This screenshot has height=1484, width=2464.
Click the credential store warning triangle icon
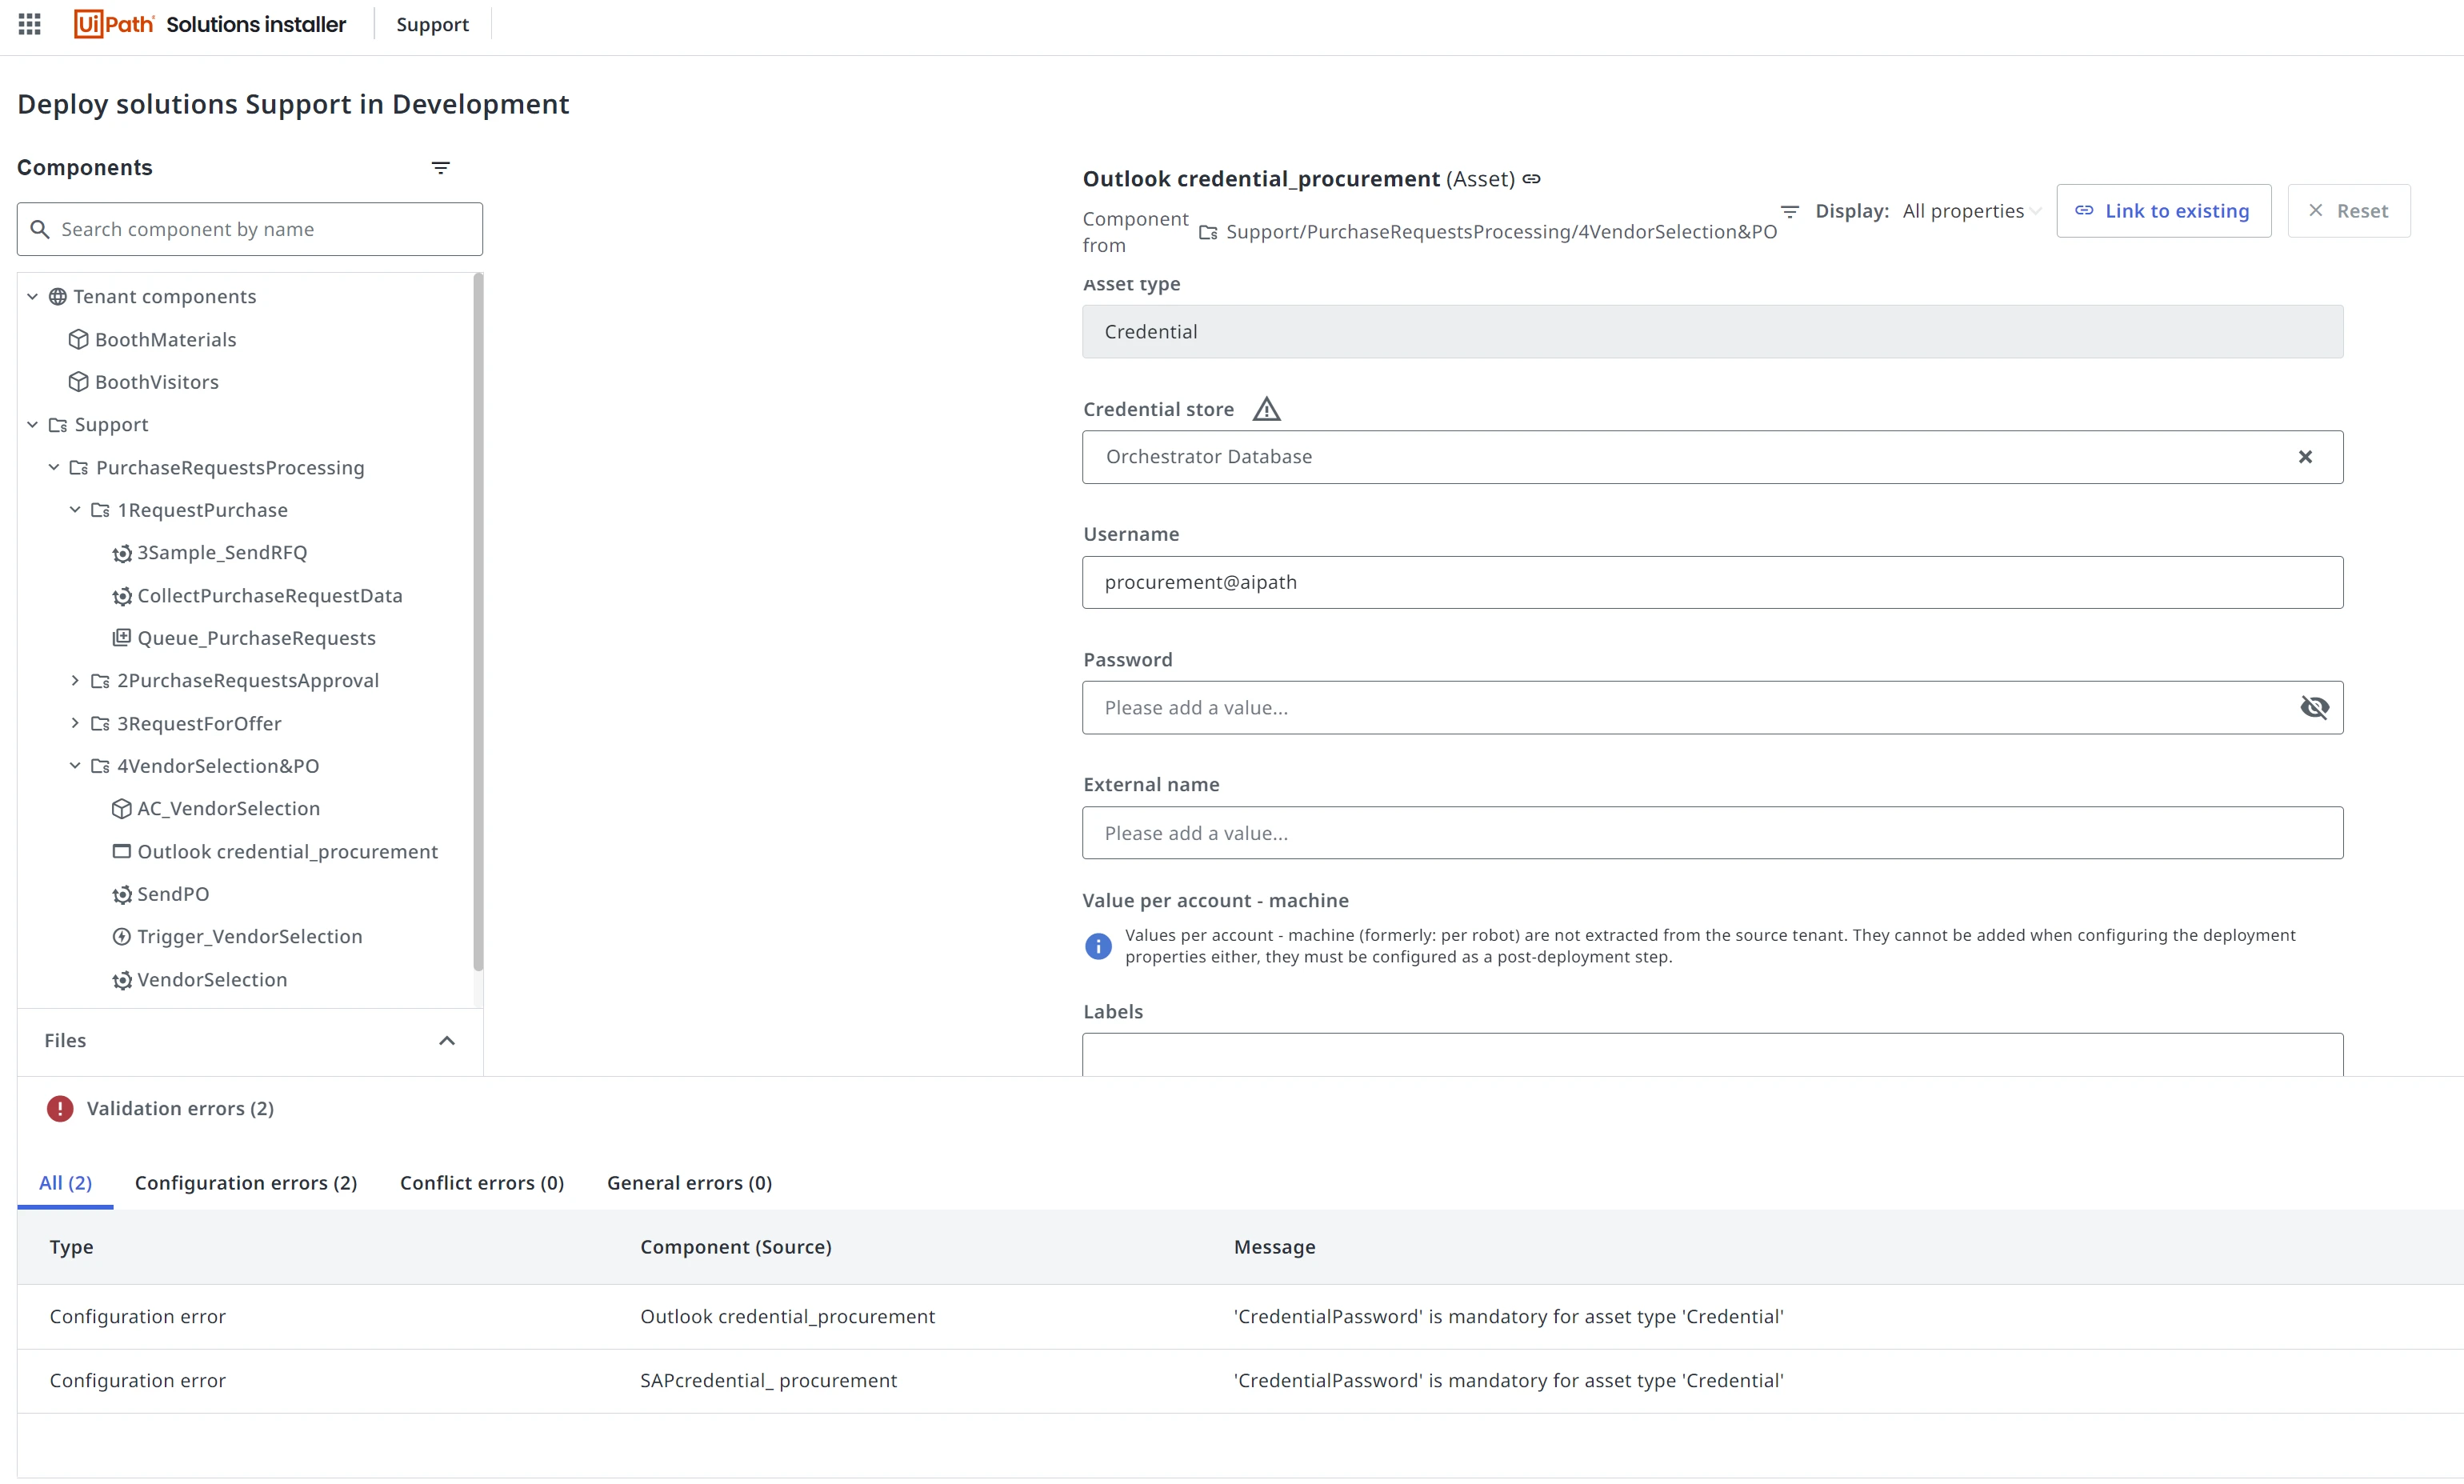[1266, 409]
